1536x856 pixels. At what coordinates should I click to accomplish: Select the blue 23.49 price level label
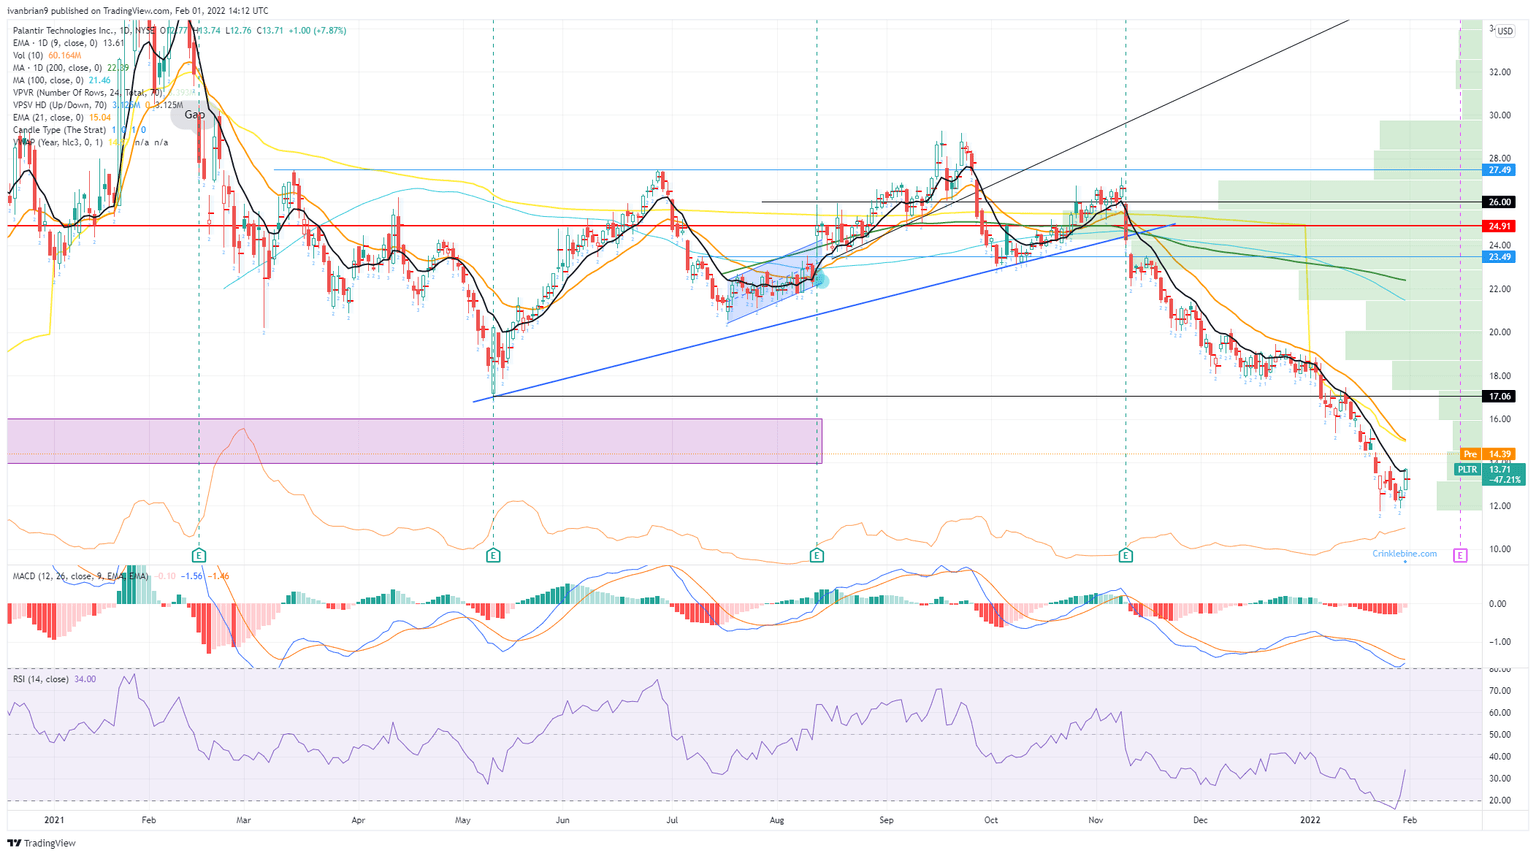pyautogui.click(x=1499, y=257)
